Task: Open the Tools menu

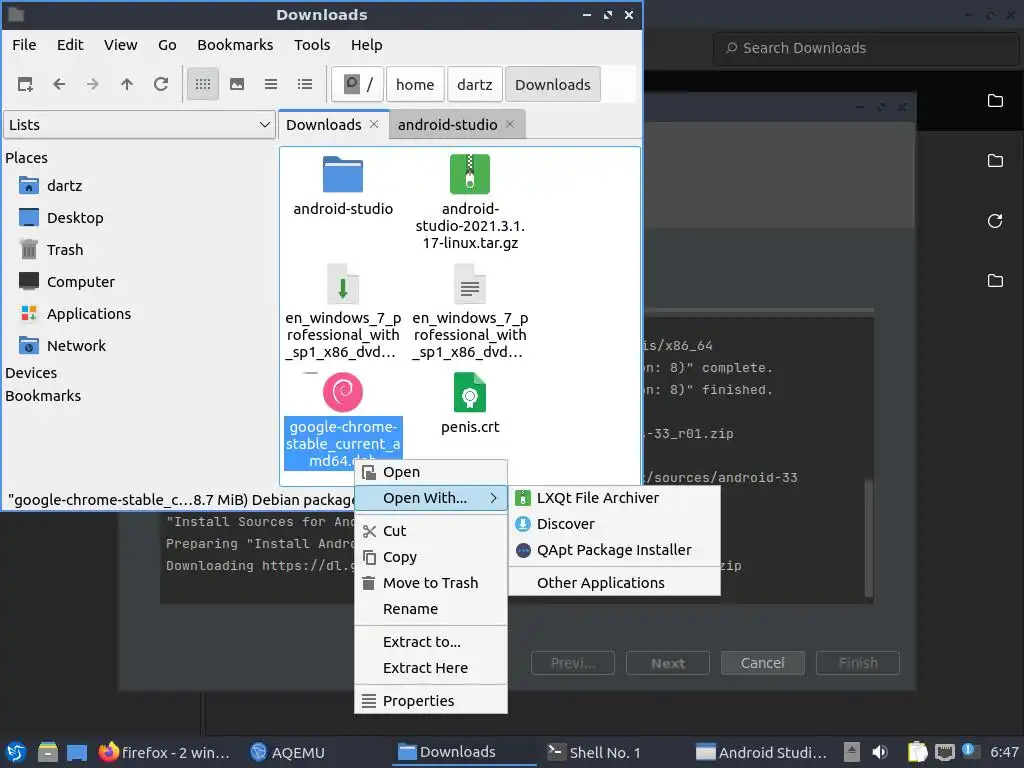Action: 312,45
